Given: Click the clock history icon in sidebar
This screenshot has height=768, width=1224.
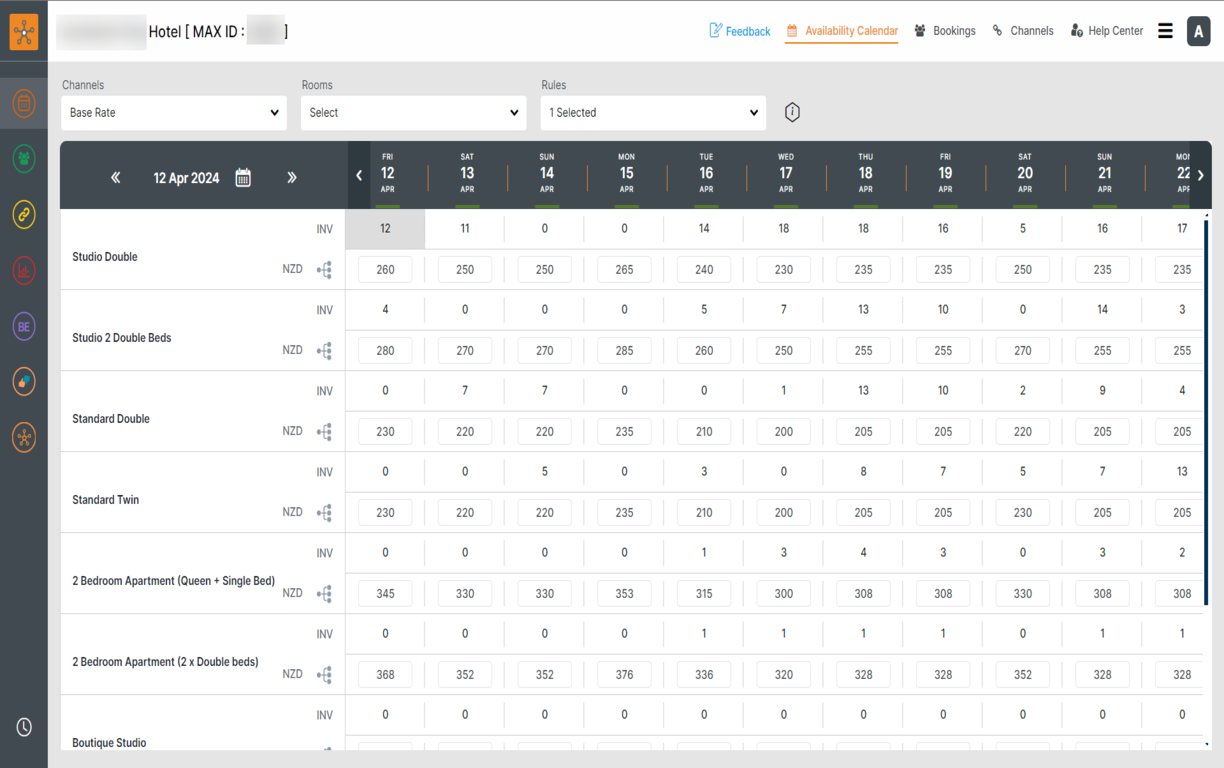Looking at the screenshot, I should point(24,727).
